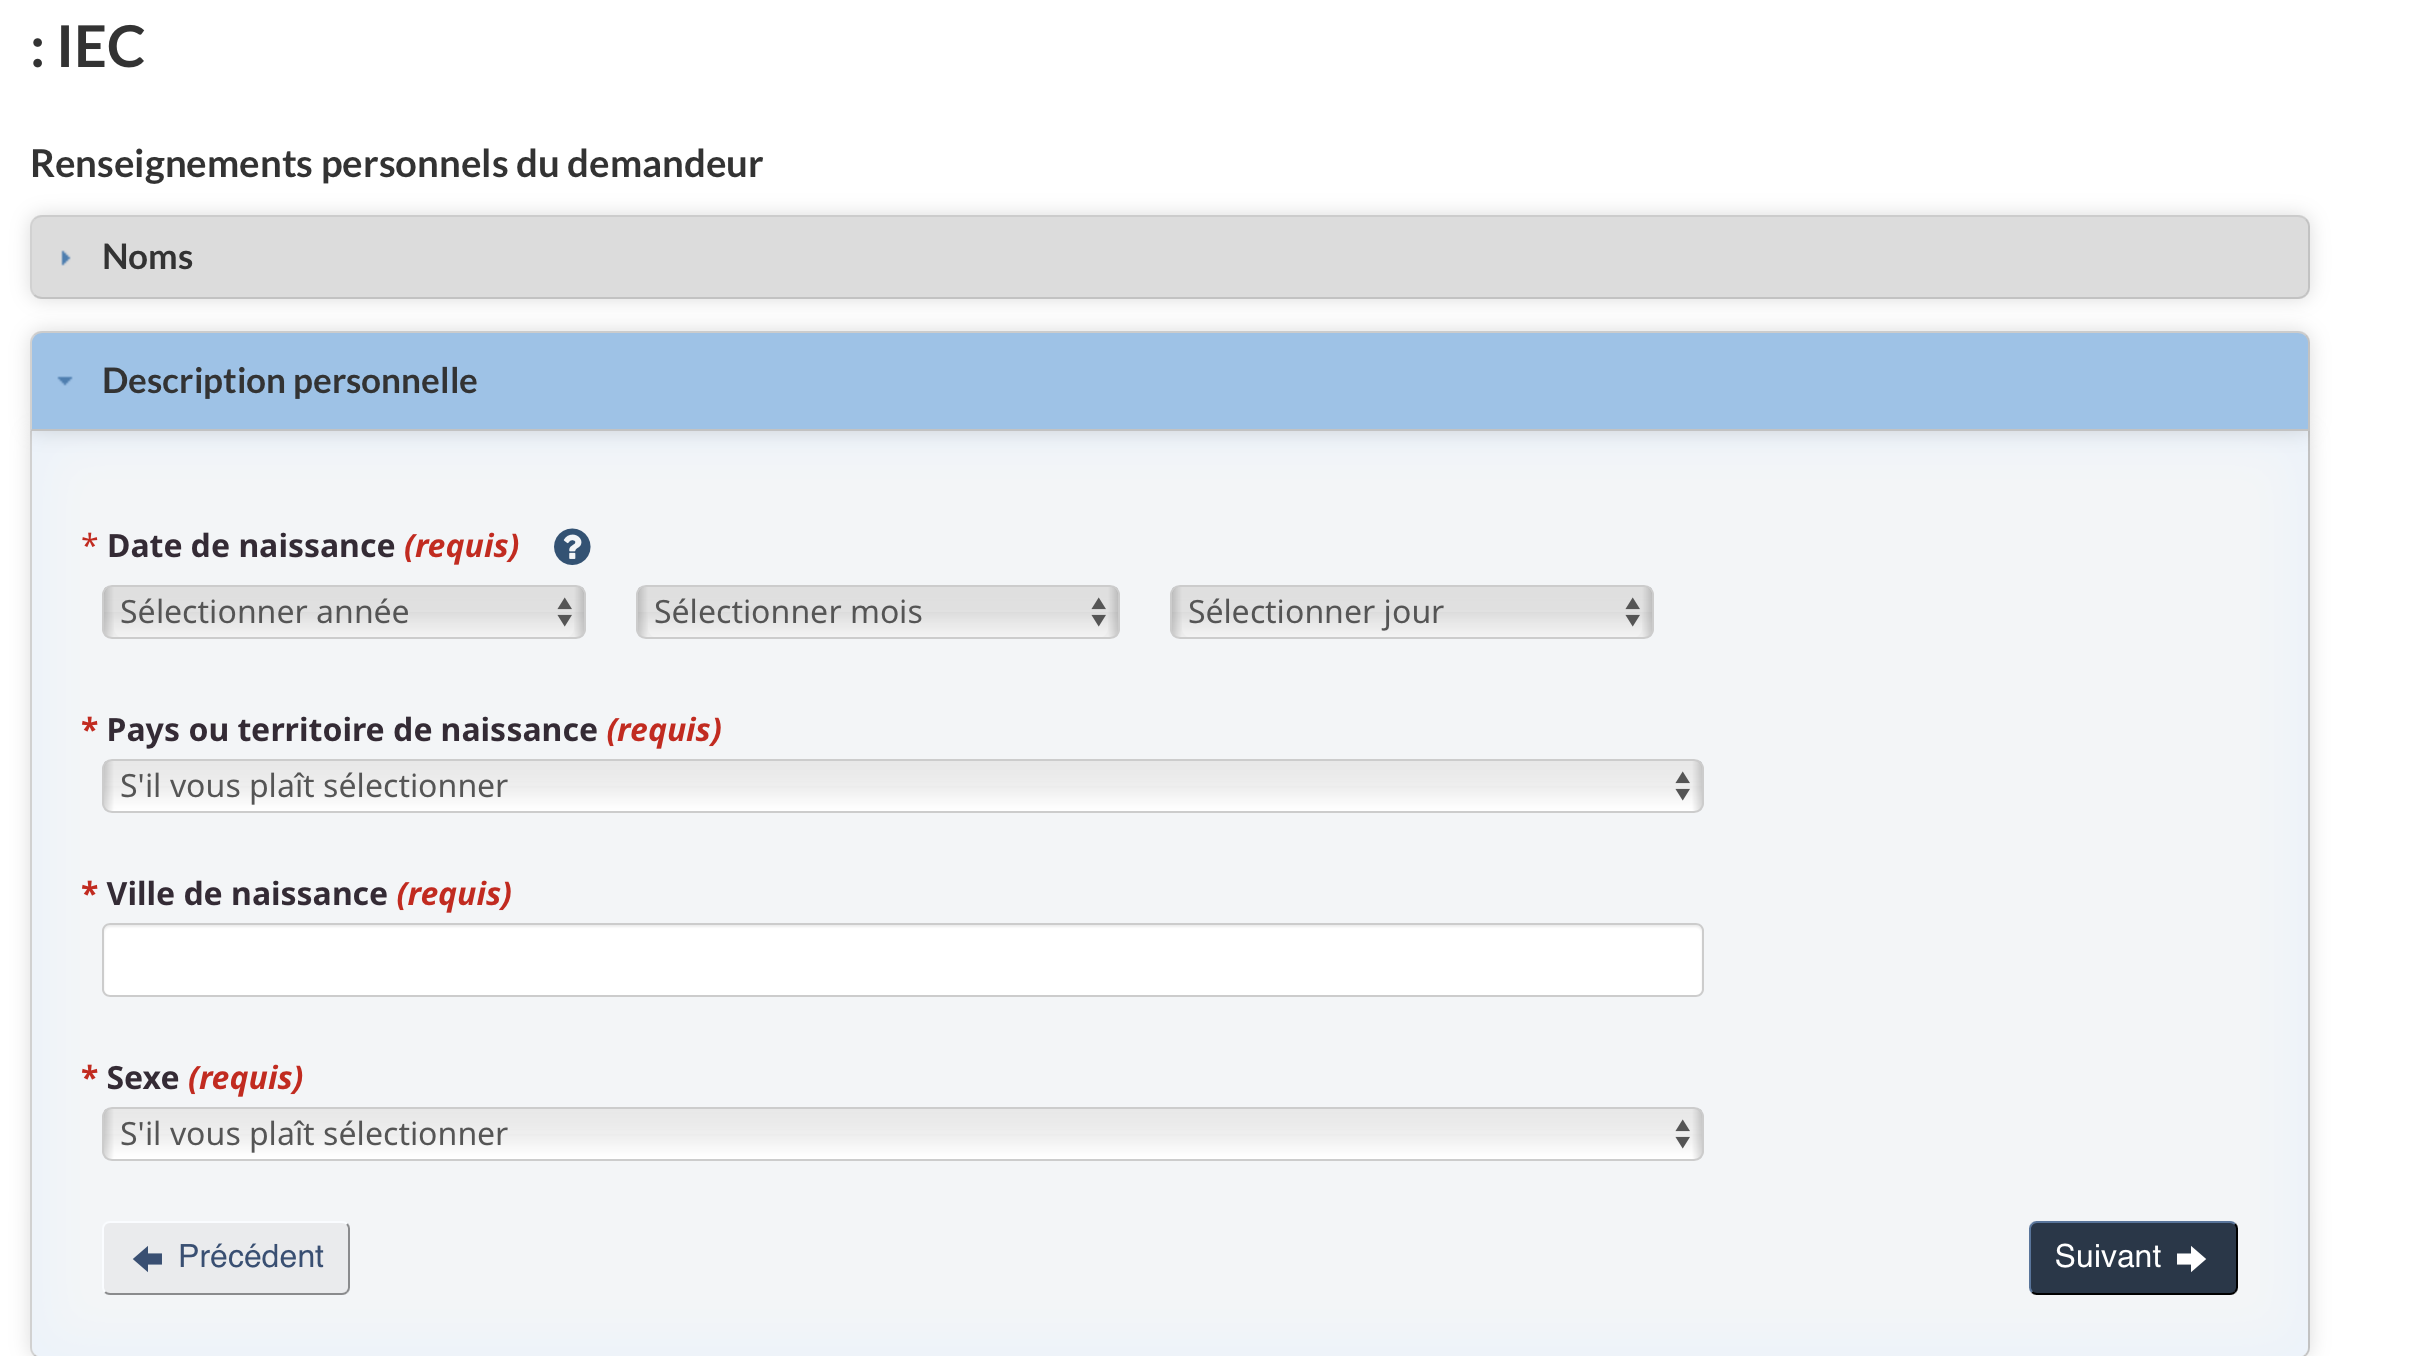Expand the Noms section
2412x1356 pixels.
pyautogui.click(x=1169, y=257)
